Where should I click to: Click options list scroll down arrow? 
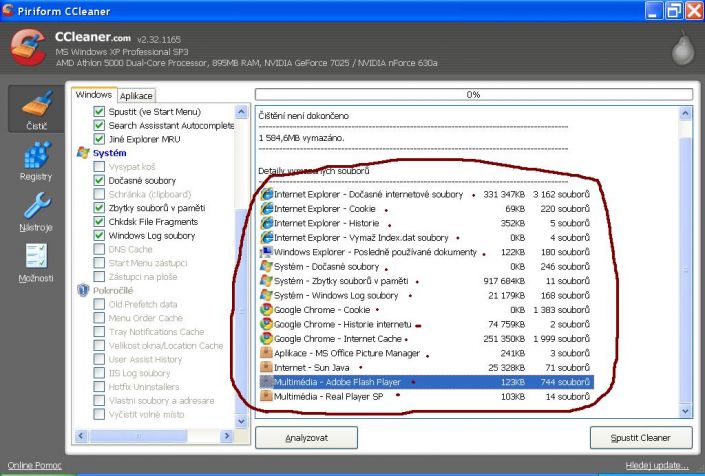(241, 421)
